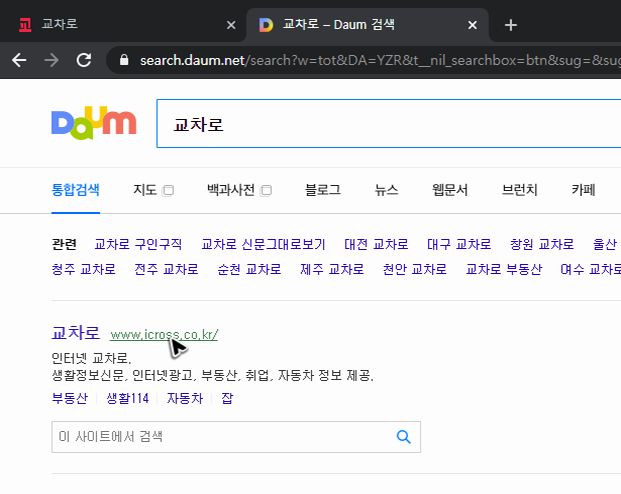Open related search 여수 교차로
This screenshot has height=494, width=621.
(x=591, y=269)
